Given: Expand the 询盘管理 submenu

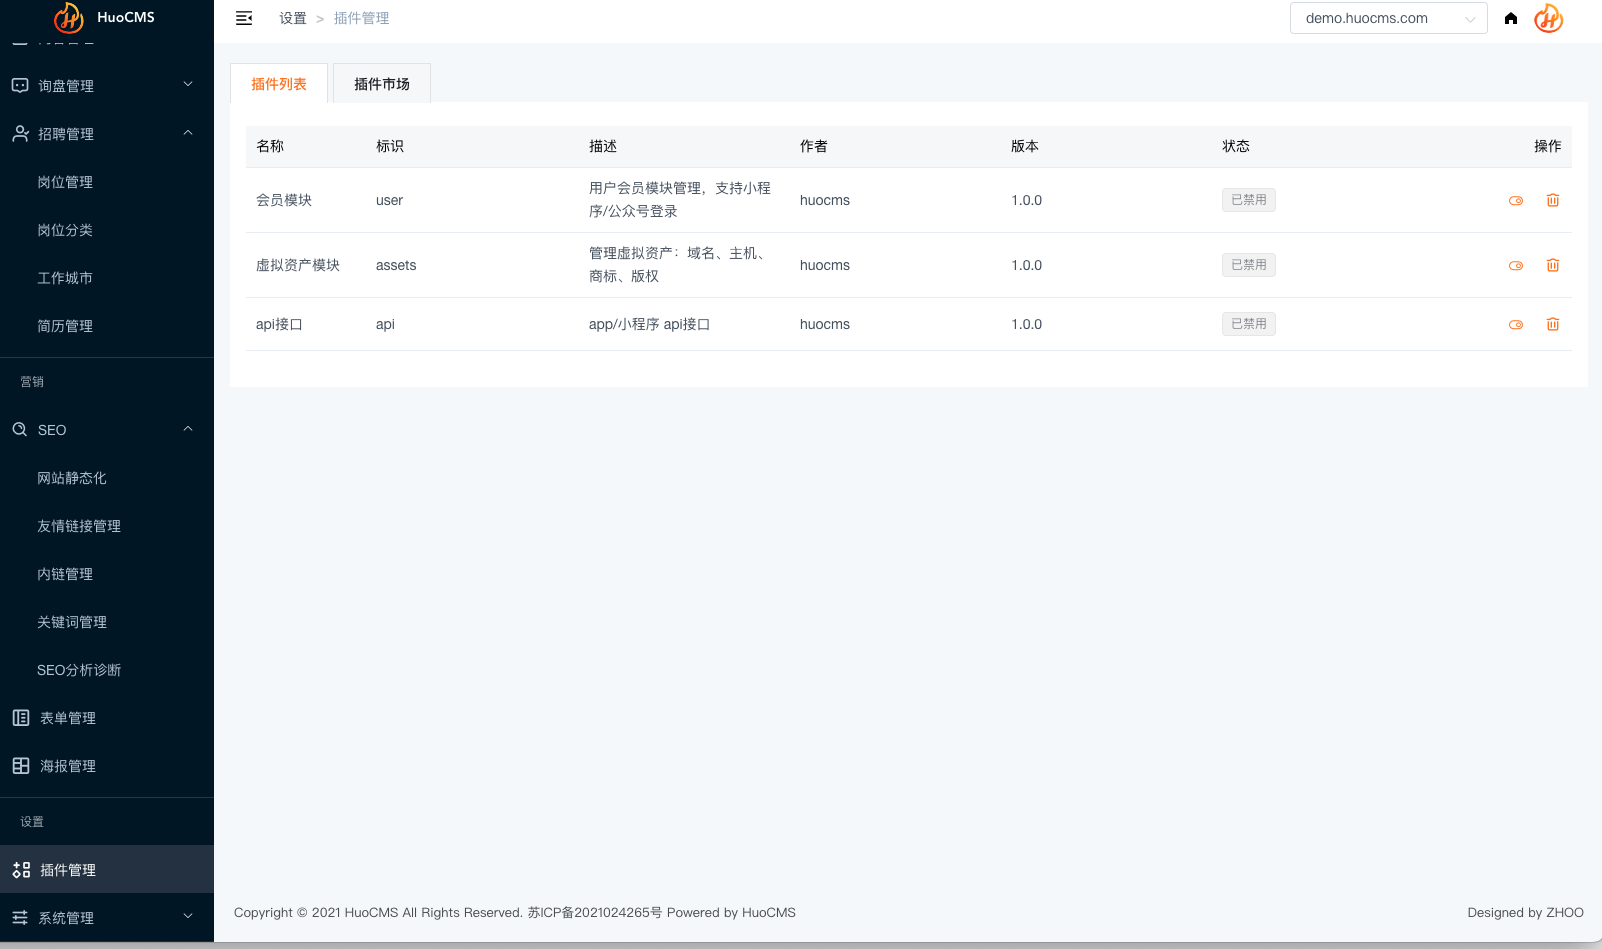Looking at the screenshot, I should click(188, 85).
